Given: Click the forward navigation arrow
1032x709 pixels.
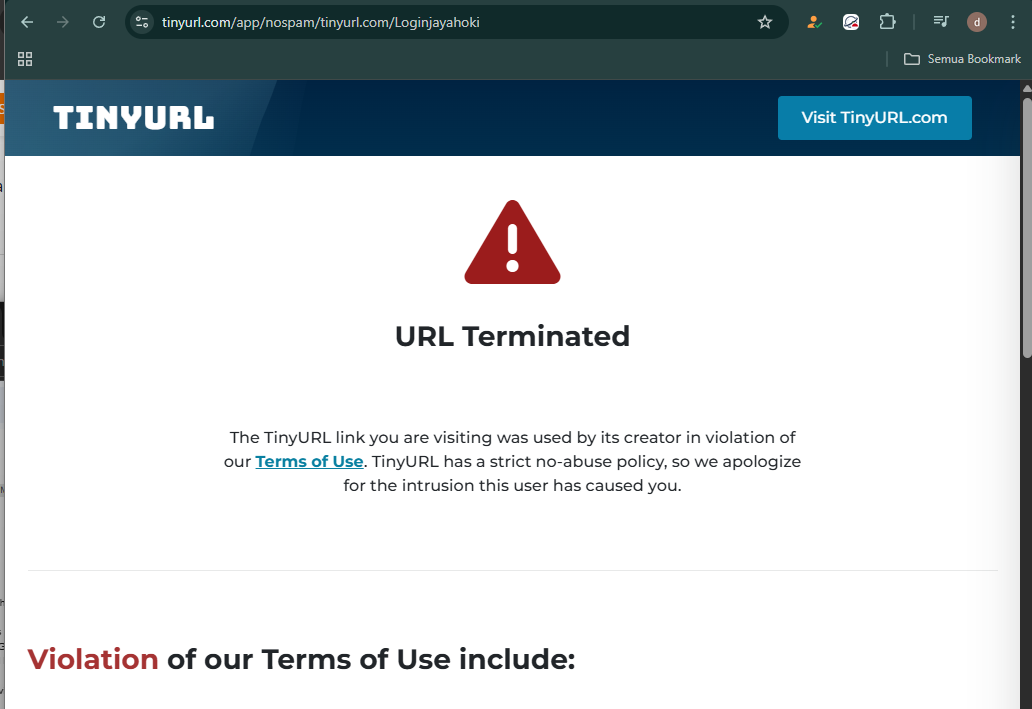Looking at the screenshot, I should (63, 22).
